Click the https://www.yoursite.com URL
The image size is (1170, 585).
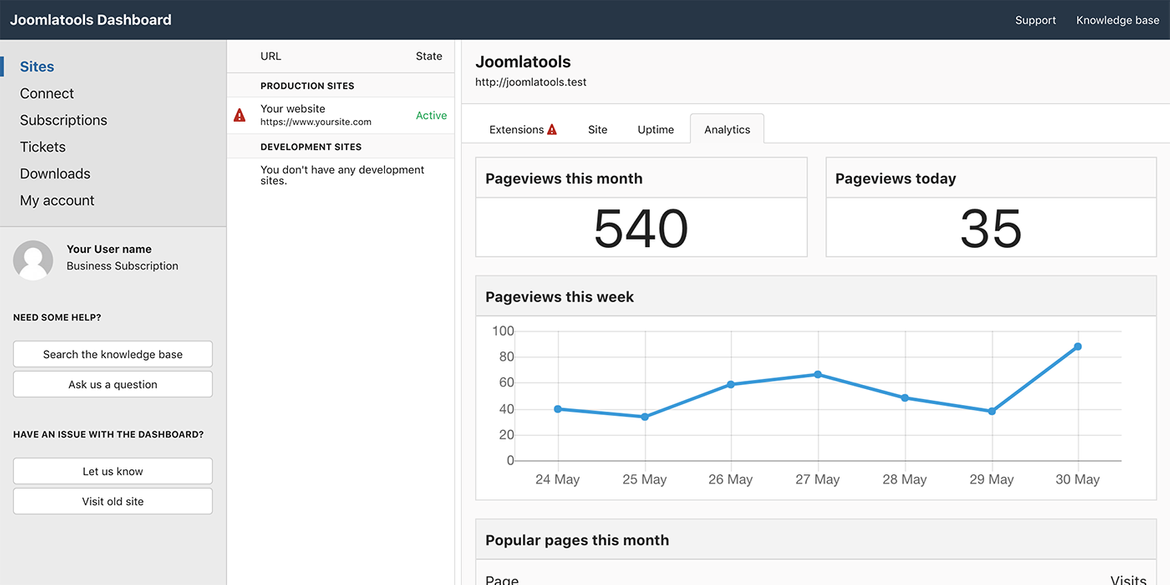click(316, 122)
